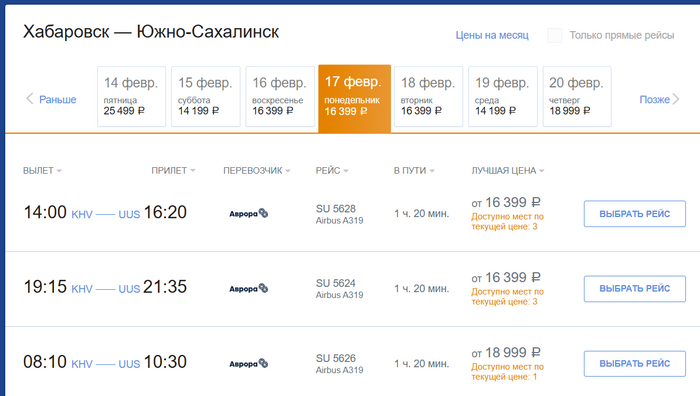Screen dimensions: 700x396
Task: Enable the Только прямые рейсы checkbox
Action: pos(555,35)
